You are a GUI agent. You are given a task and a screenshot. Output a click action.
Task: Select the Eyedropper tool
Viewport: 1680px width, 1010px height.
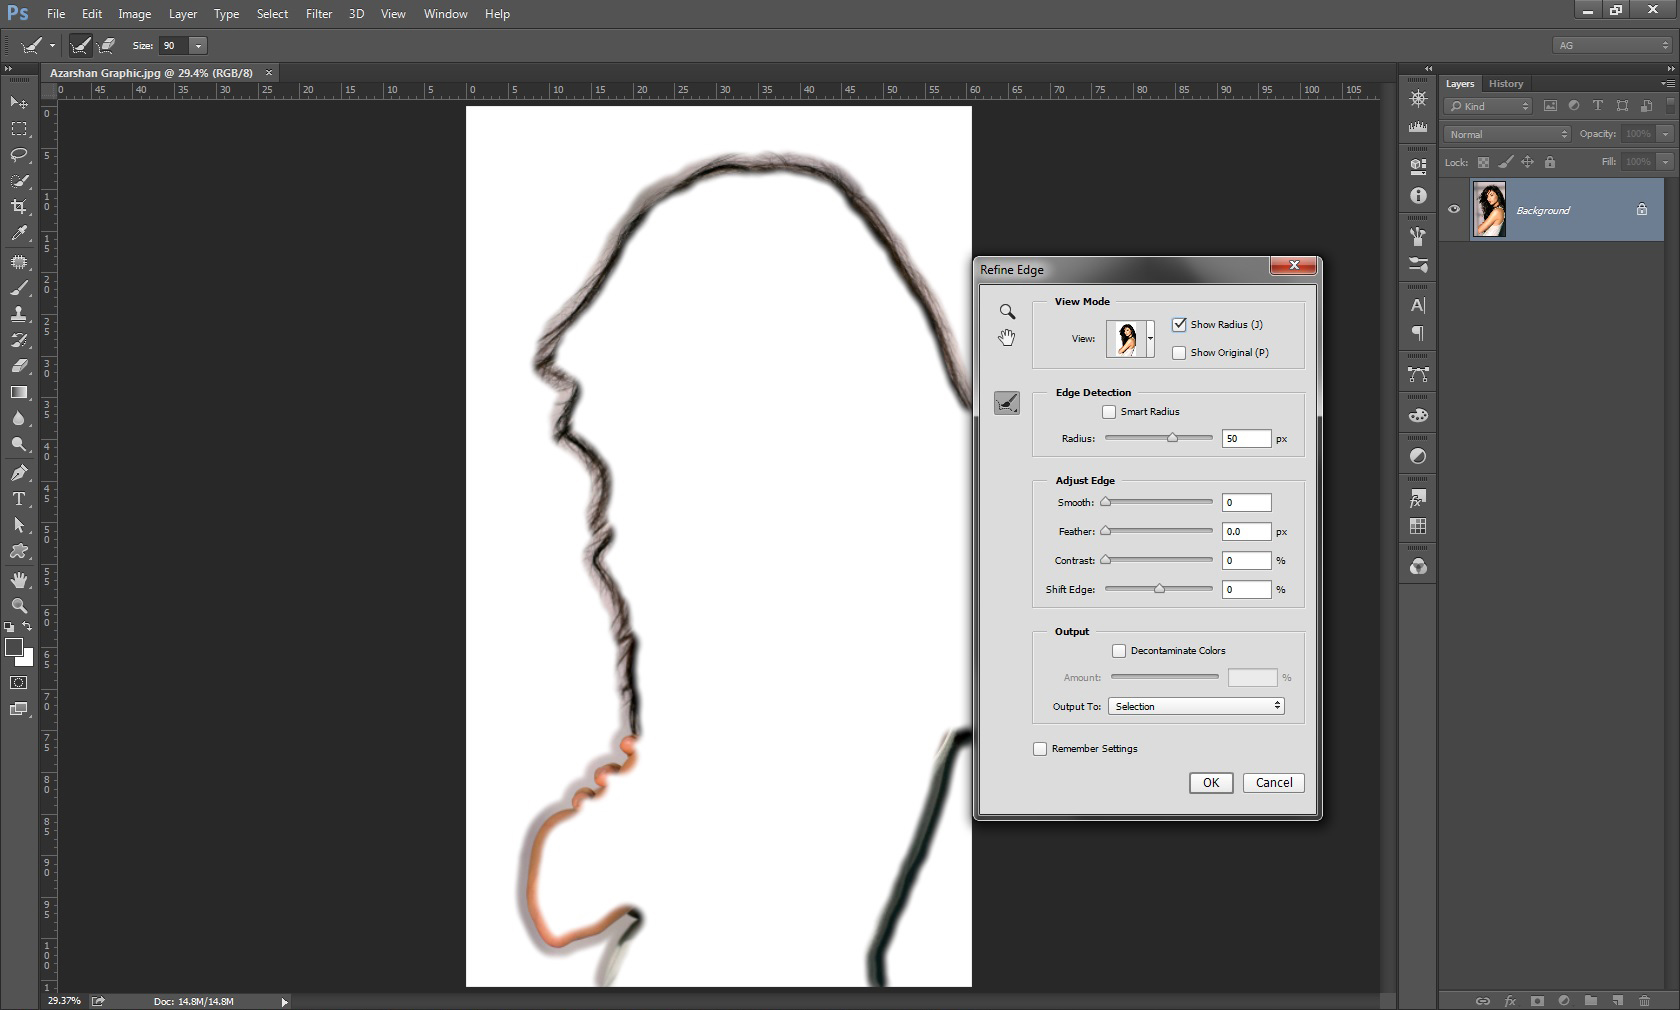[19, 234]
